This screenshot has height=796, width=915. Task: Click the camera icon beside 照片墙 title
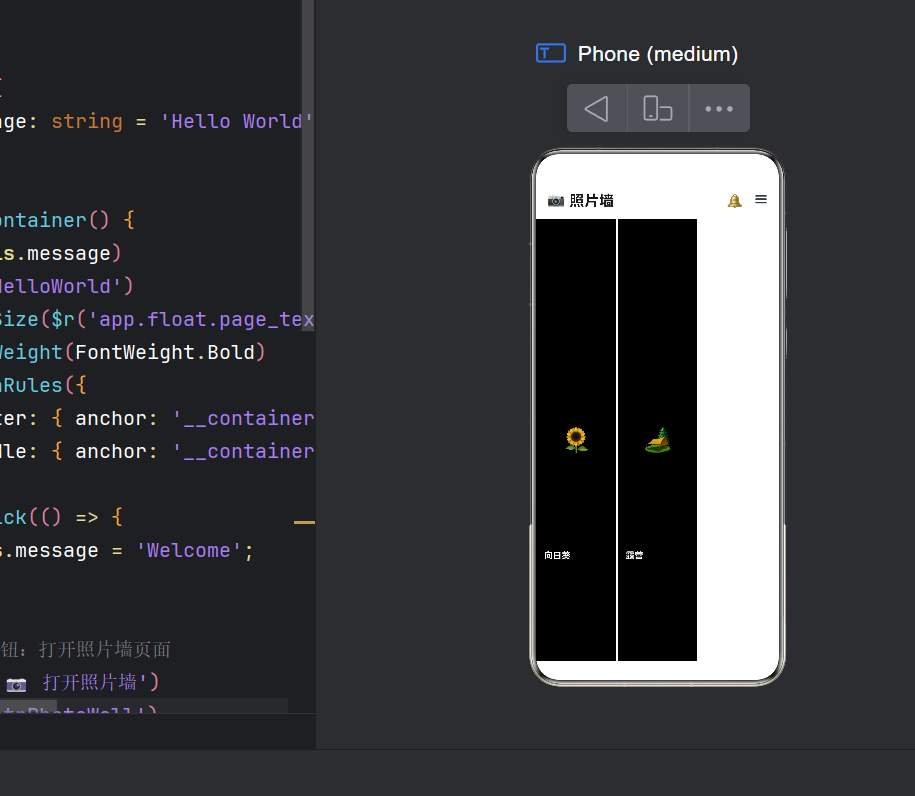[x=556, y=201]
